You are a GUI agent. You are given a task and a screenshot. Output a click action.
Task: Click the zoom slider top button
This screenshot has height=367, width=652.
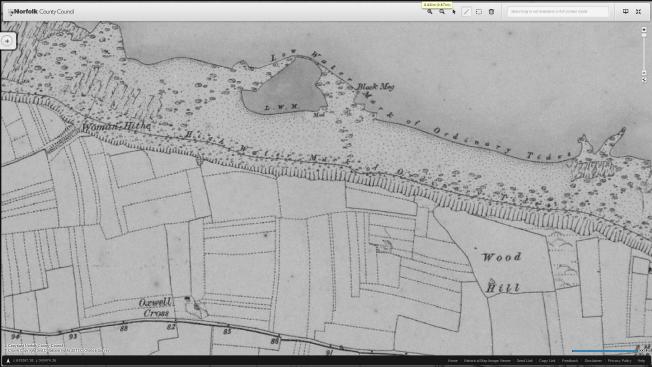click(x=644, y=30)
